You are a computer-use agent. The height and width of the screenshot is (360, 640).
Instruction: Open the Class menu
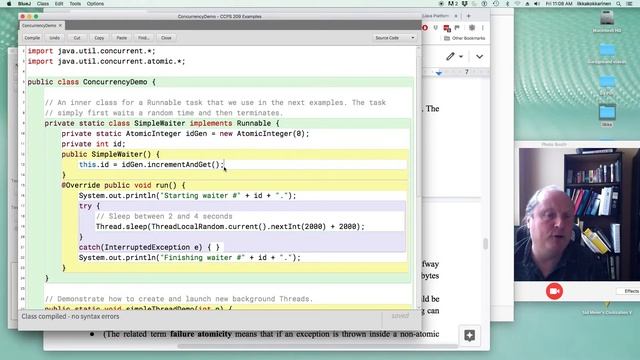pos(42,4)
